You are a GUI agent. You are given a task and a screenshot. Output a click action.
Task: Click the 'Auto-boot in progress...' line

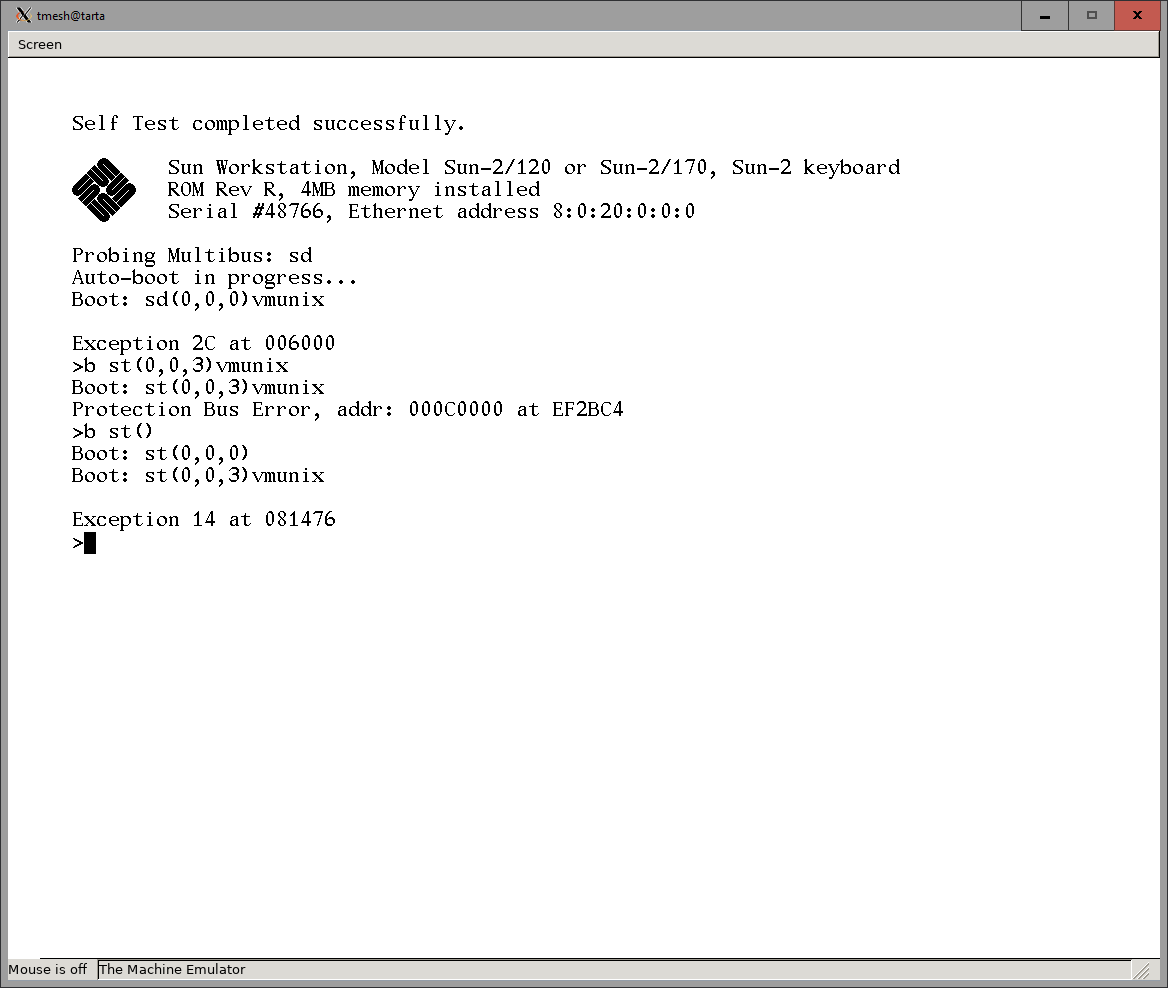(214, 278)
